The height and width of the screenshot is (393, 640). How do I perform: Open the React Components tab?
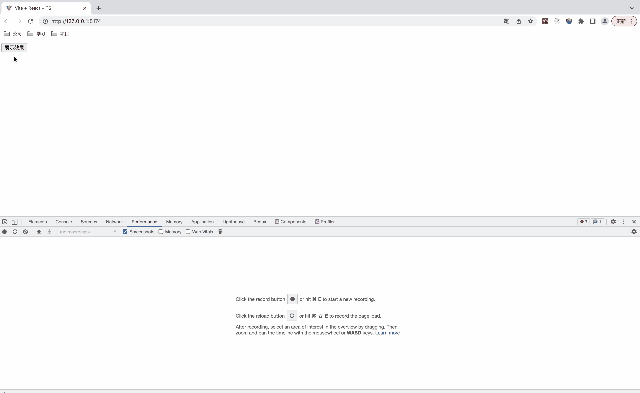[x=290, y=222]
